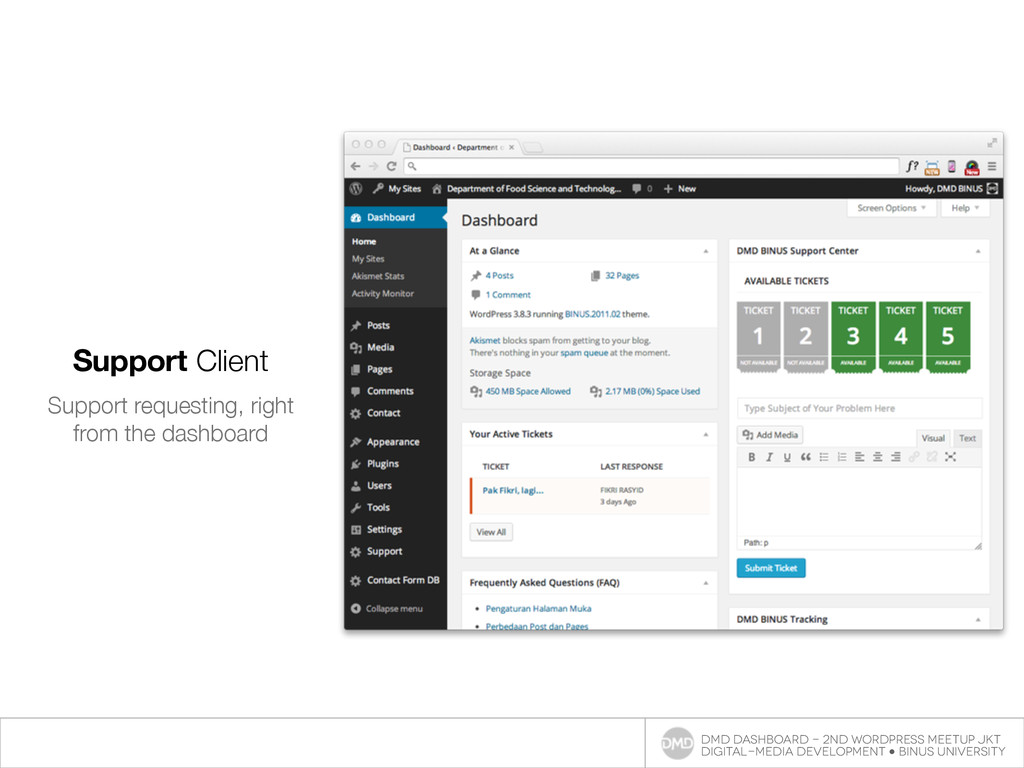This screenshot has width=1024, height=768.
Task: Switch editor to Visual tab
Action: coord(933,438)
